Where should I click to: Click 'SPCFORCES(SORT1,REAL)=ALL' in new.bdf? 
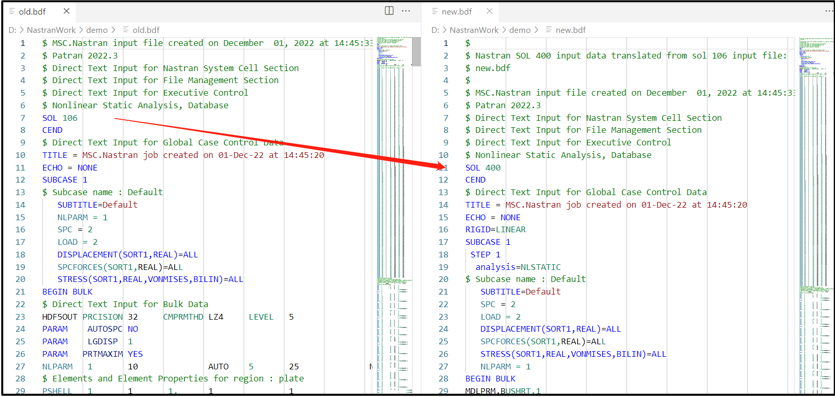click(x=543, y=342)
